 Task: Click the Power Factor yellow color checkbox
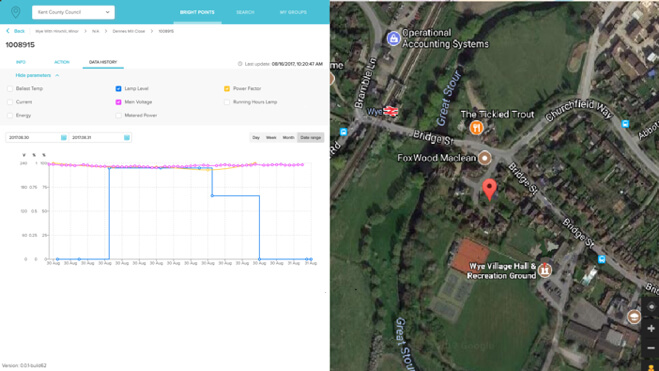[227, 89]
